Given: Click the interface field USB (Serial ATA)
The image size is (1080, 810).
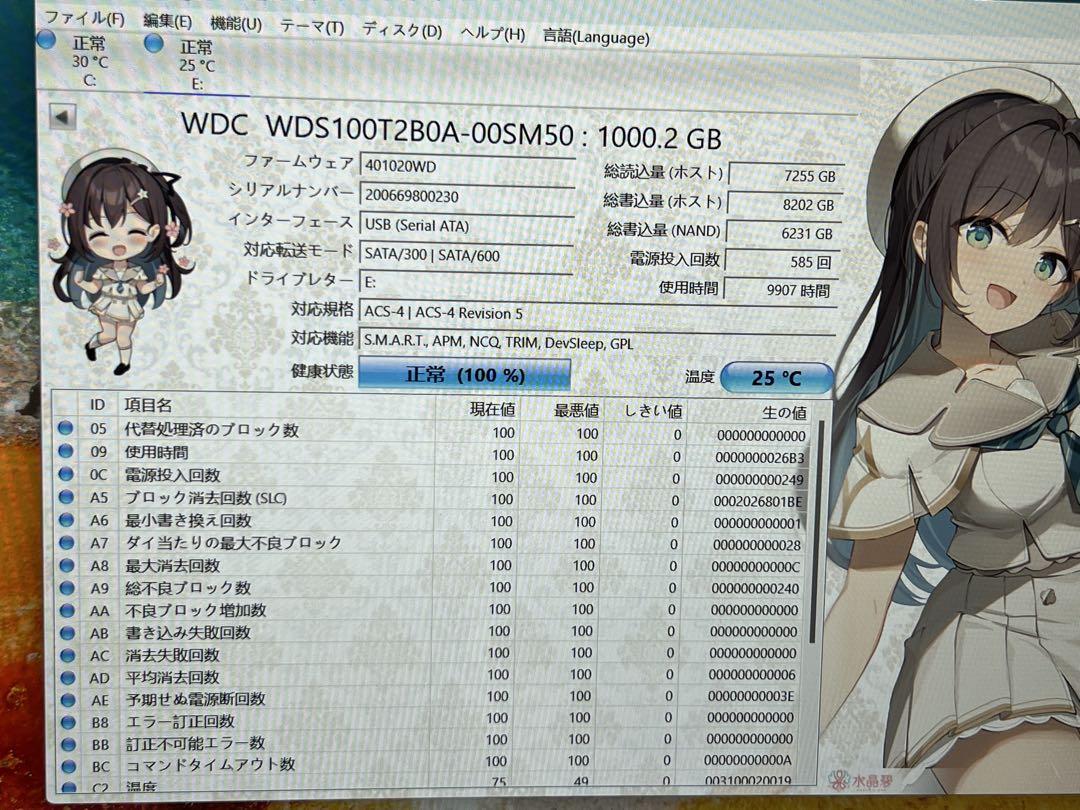Looking at the screenshot, I should (x=466, y=226).
